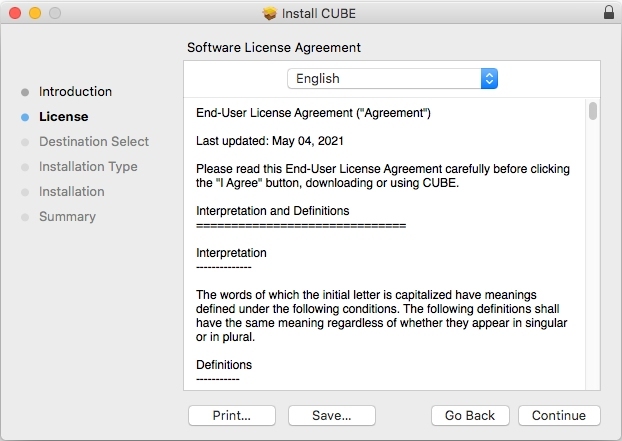Click the license text scrollbar thumb
This screenshot has height=441, width=622.
click(x=593, y=111)
